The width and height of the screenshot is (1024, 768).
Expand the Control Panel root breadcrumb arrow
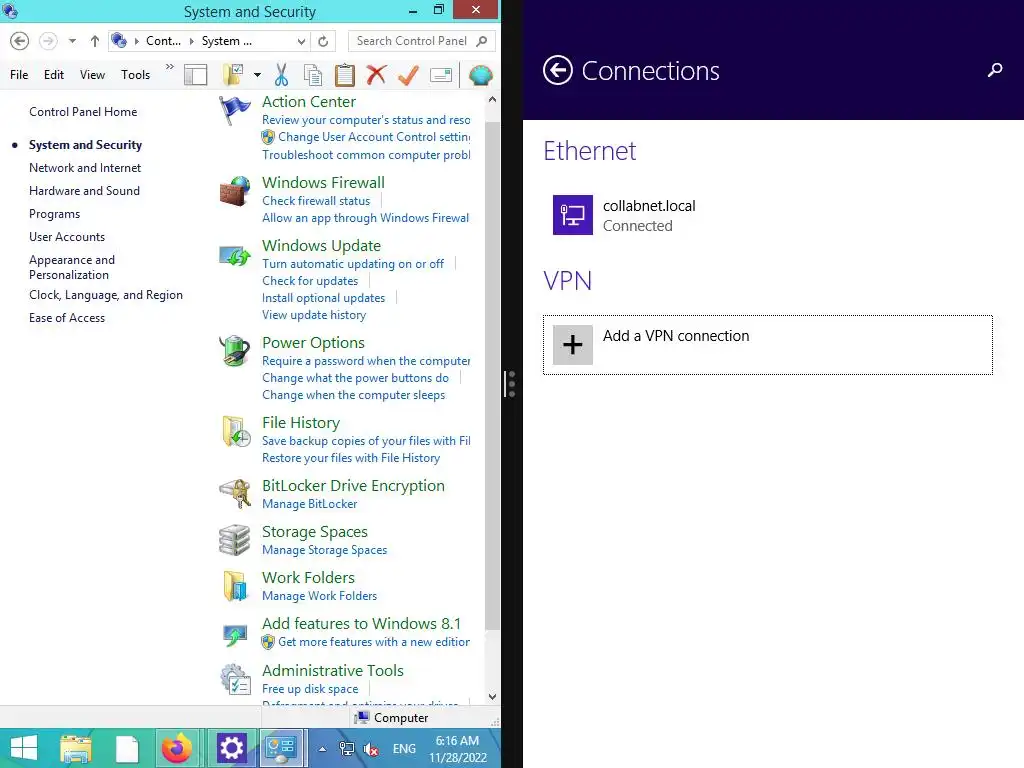136,41
